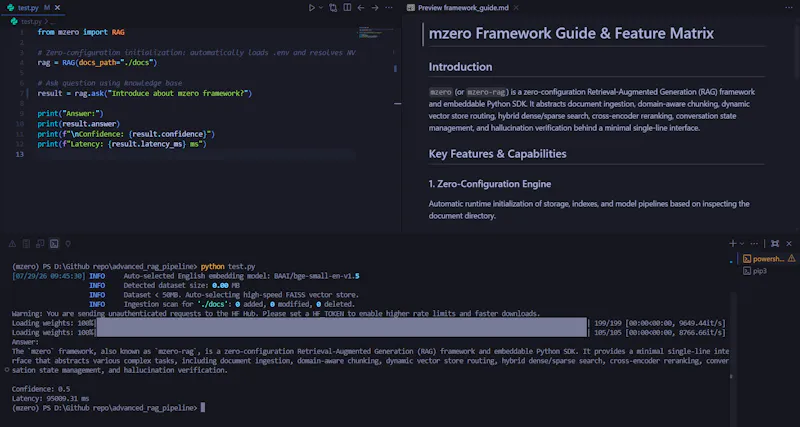Select the Preview framework_guide.md tab
The width and height of the screenshot is (800, 427).
click(463, 8)
